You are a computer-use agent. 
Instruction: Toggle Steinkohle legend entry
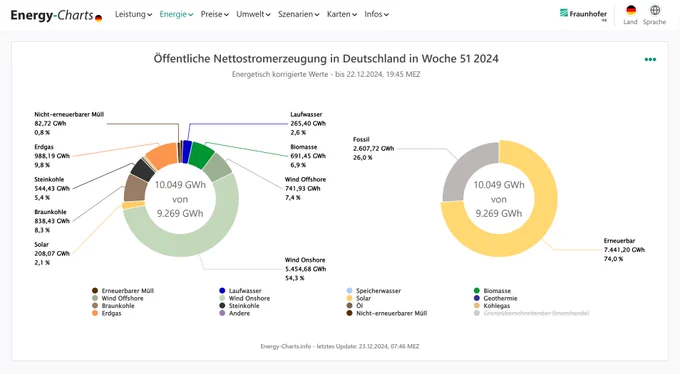239,305
